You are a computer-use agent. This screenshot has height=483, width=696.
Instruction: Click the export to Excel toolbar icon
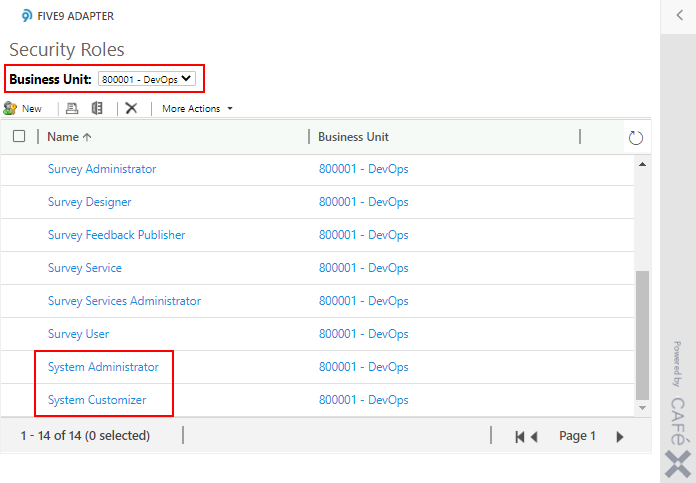pos(97,108)
